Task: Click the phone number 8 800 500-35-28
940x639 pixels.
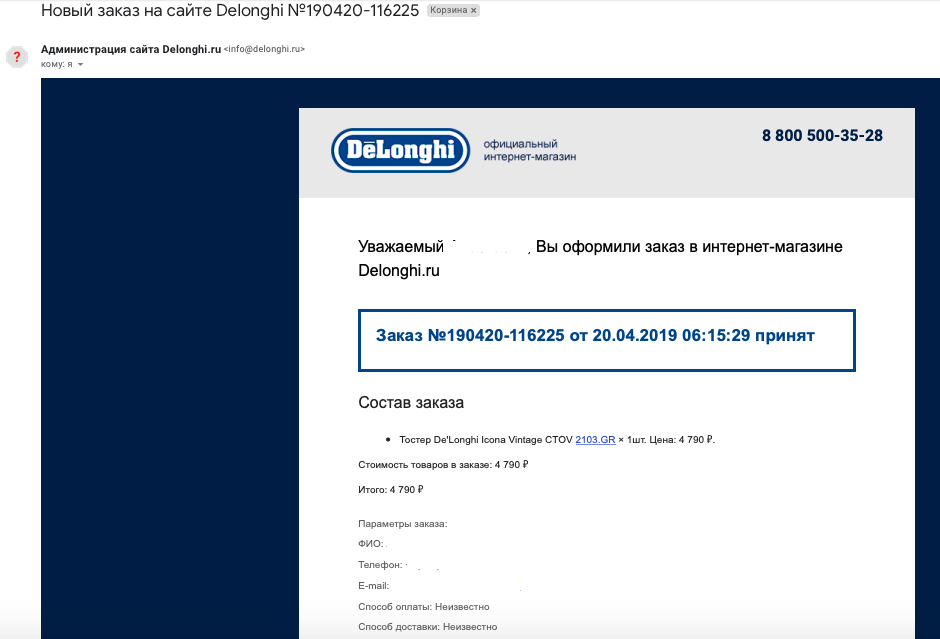Action: [822, 135]
